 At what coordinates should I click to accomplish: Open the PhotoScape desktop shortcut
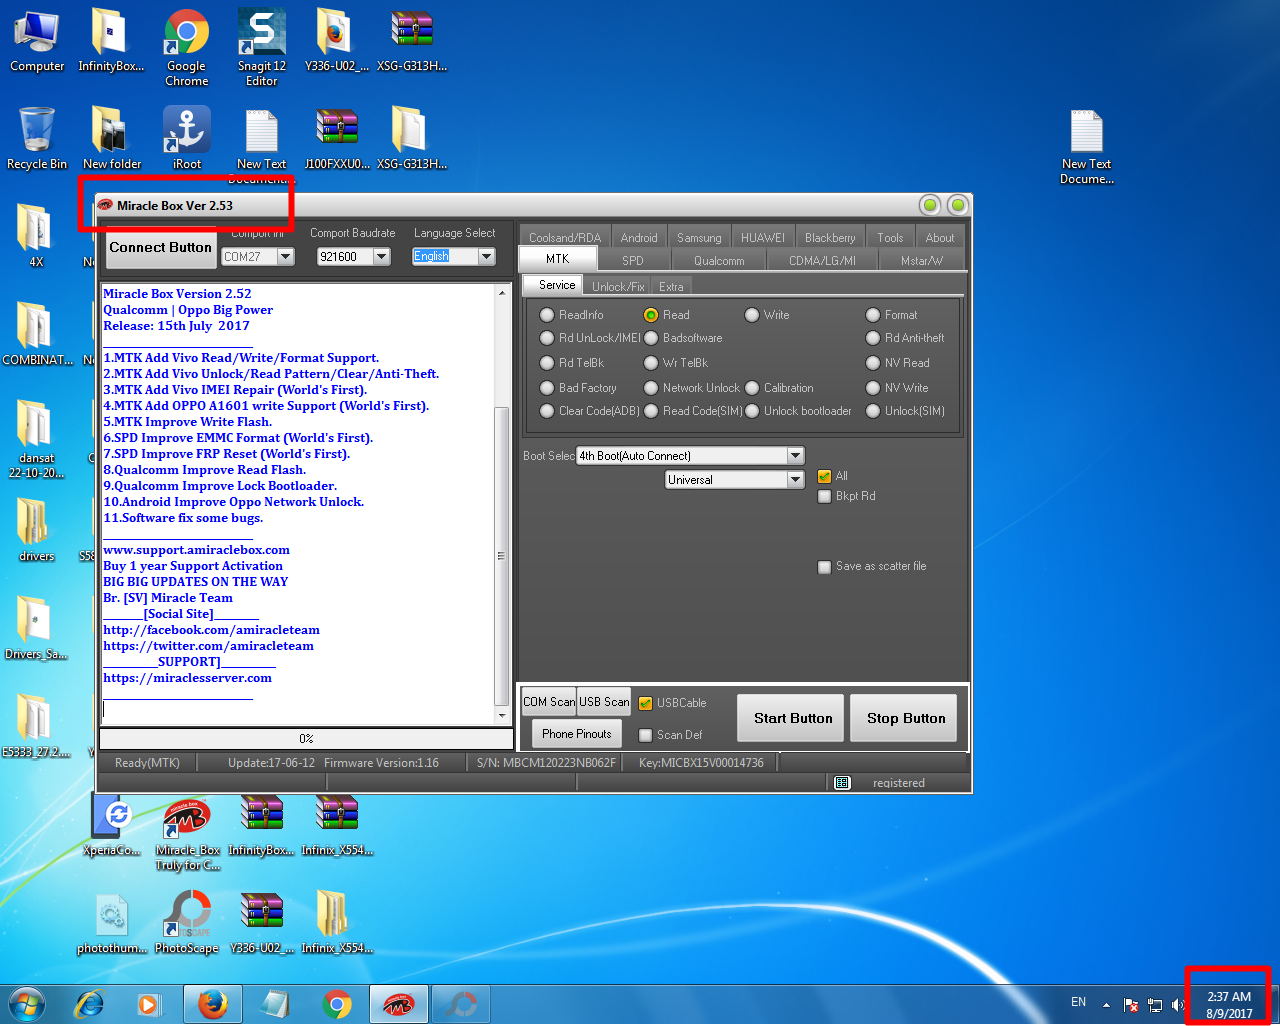[x=187, y=923]
